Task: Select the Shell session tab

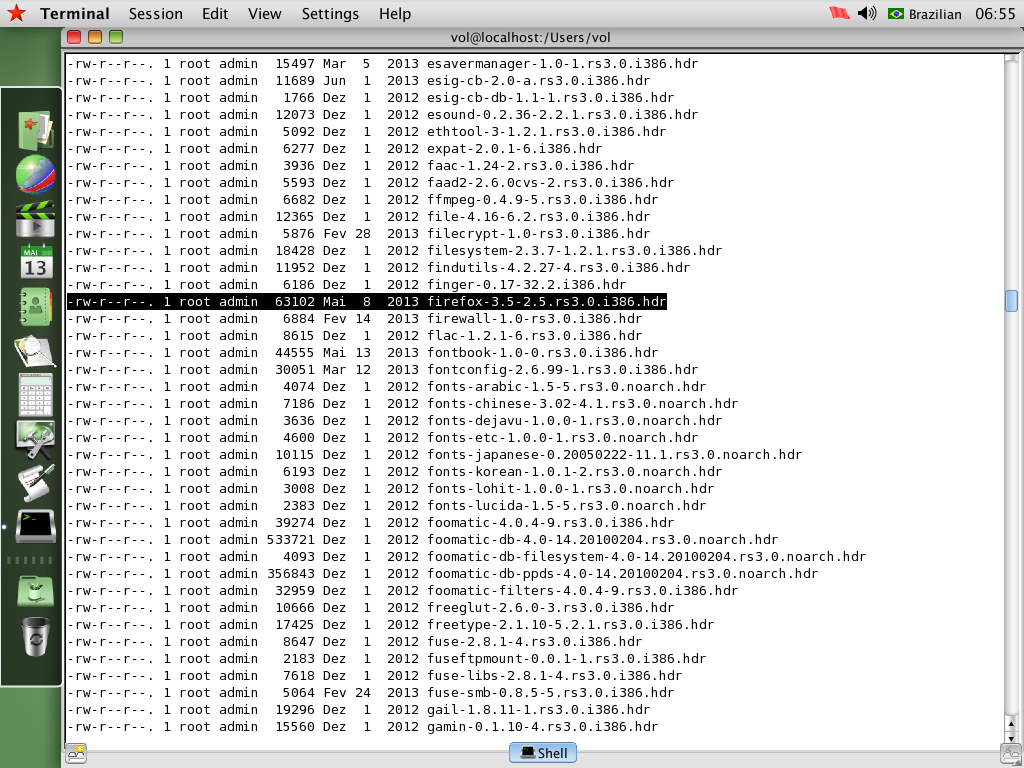Action: tap(543, 753)
